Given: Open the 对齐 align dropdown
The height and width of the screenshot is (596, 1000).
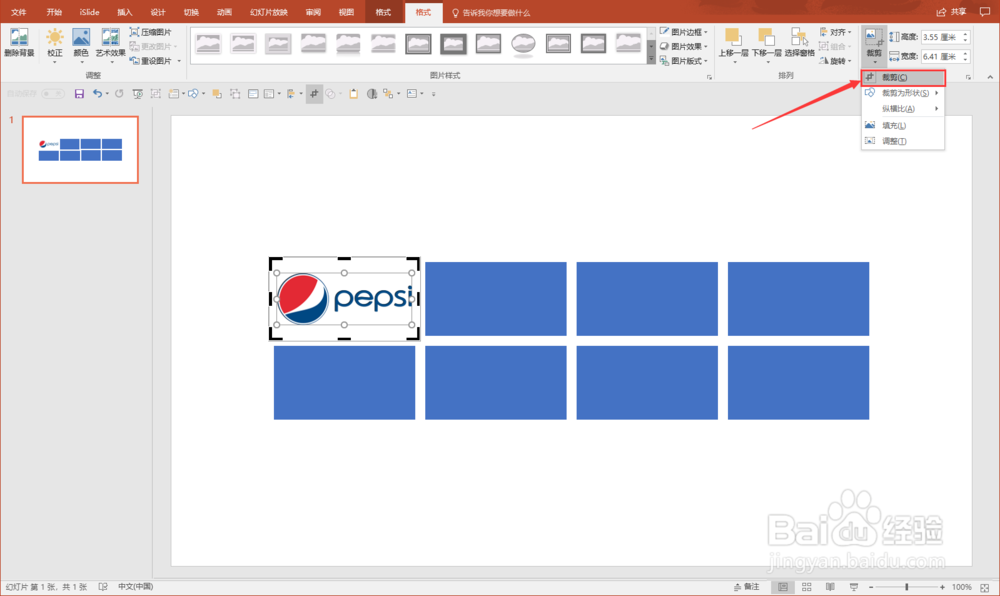Looking at the screenshot, I should click(x=835, y=32).
